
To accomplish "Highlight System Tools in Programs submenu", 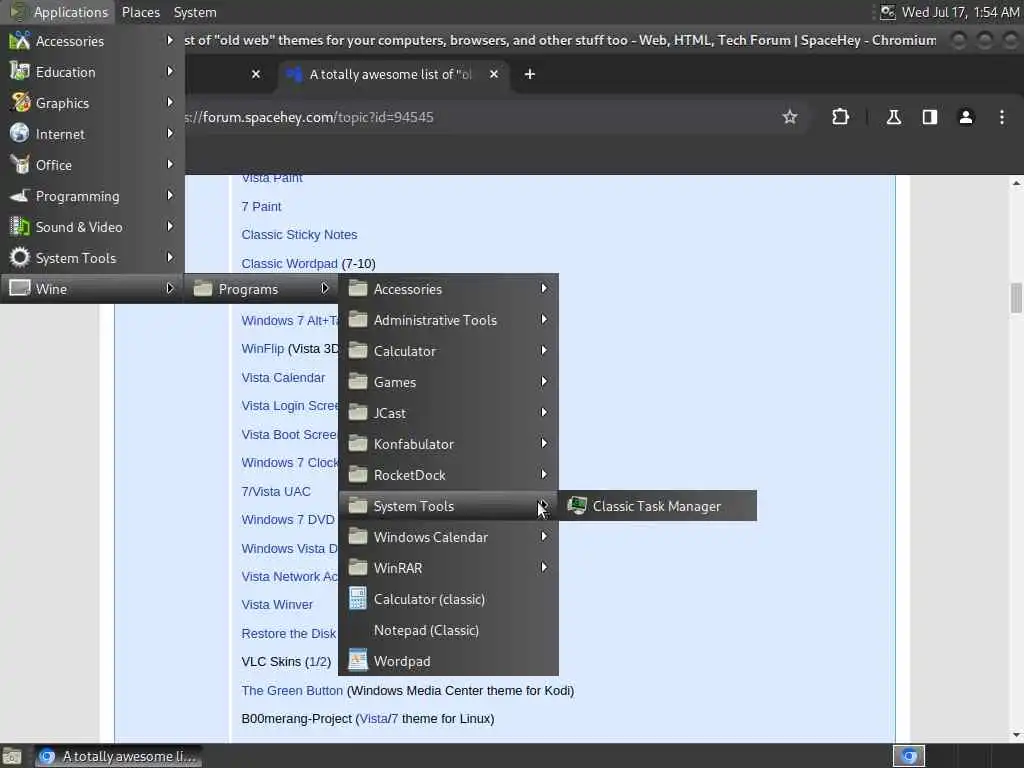I will (448, 506).
